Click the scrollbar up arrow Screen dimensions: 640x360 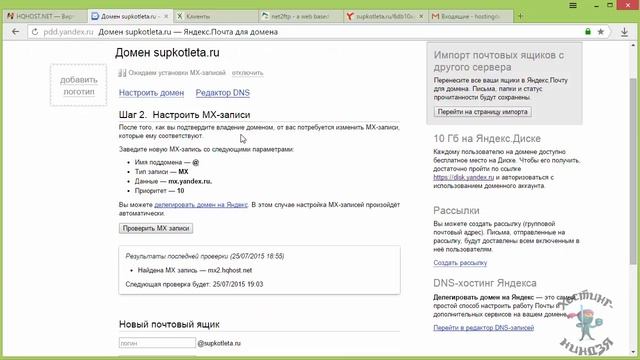click(x=633, y=45)
